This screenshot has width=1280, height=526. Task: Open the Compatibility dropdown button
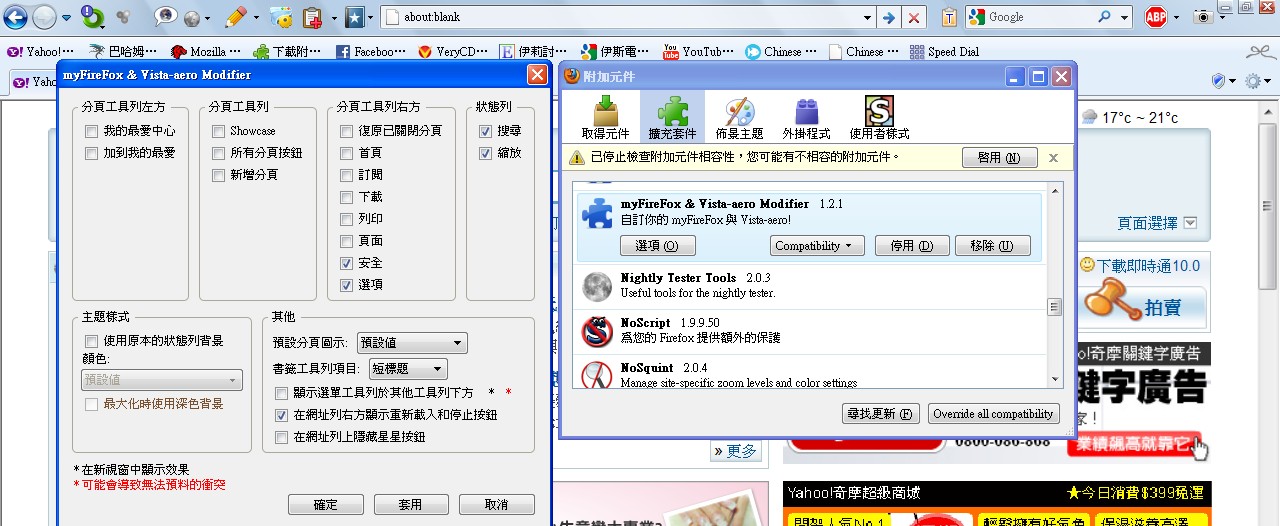[818, 246]
